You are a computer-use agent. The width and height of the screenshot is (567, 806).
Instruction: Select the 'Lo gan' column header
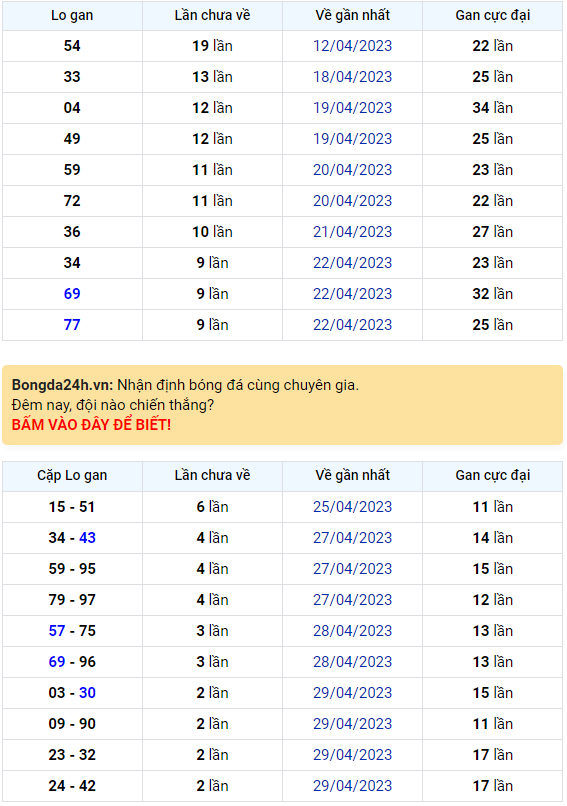click(x=72, y=15)
